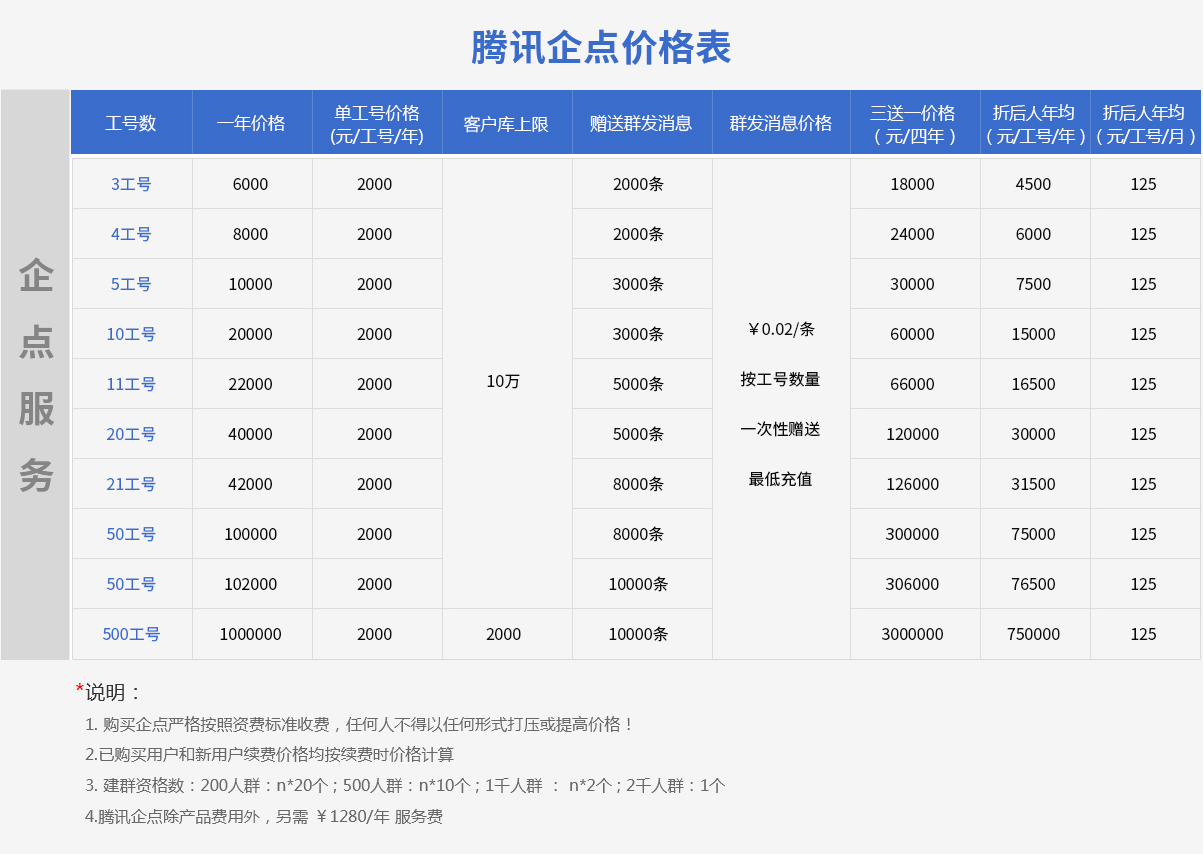Select the four-year price 126000
1203x854 pixels.
coord(912,484)
